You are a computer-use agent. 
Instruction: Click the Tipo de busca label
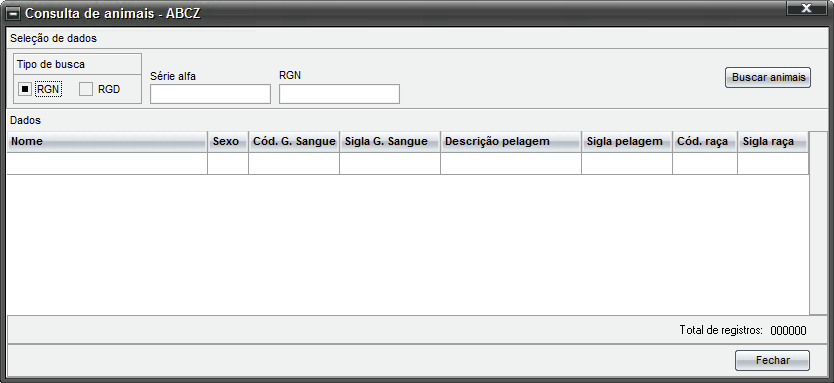pyautogui.click(x=51, y=64)
